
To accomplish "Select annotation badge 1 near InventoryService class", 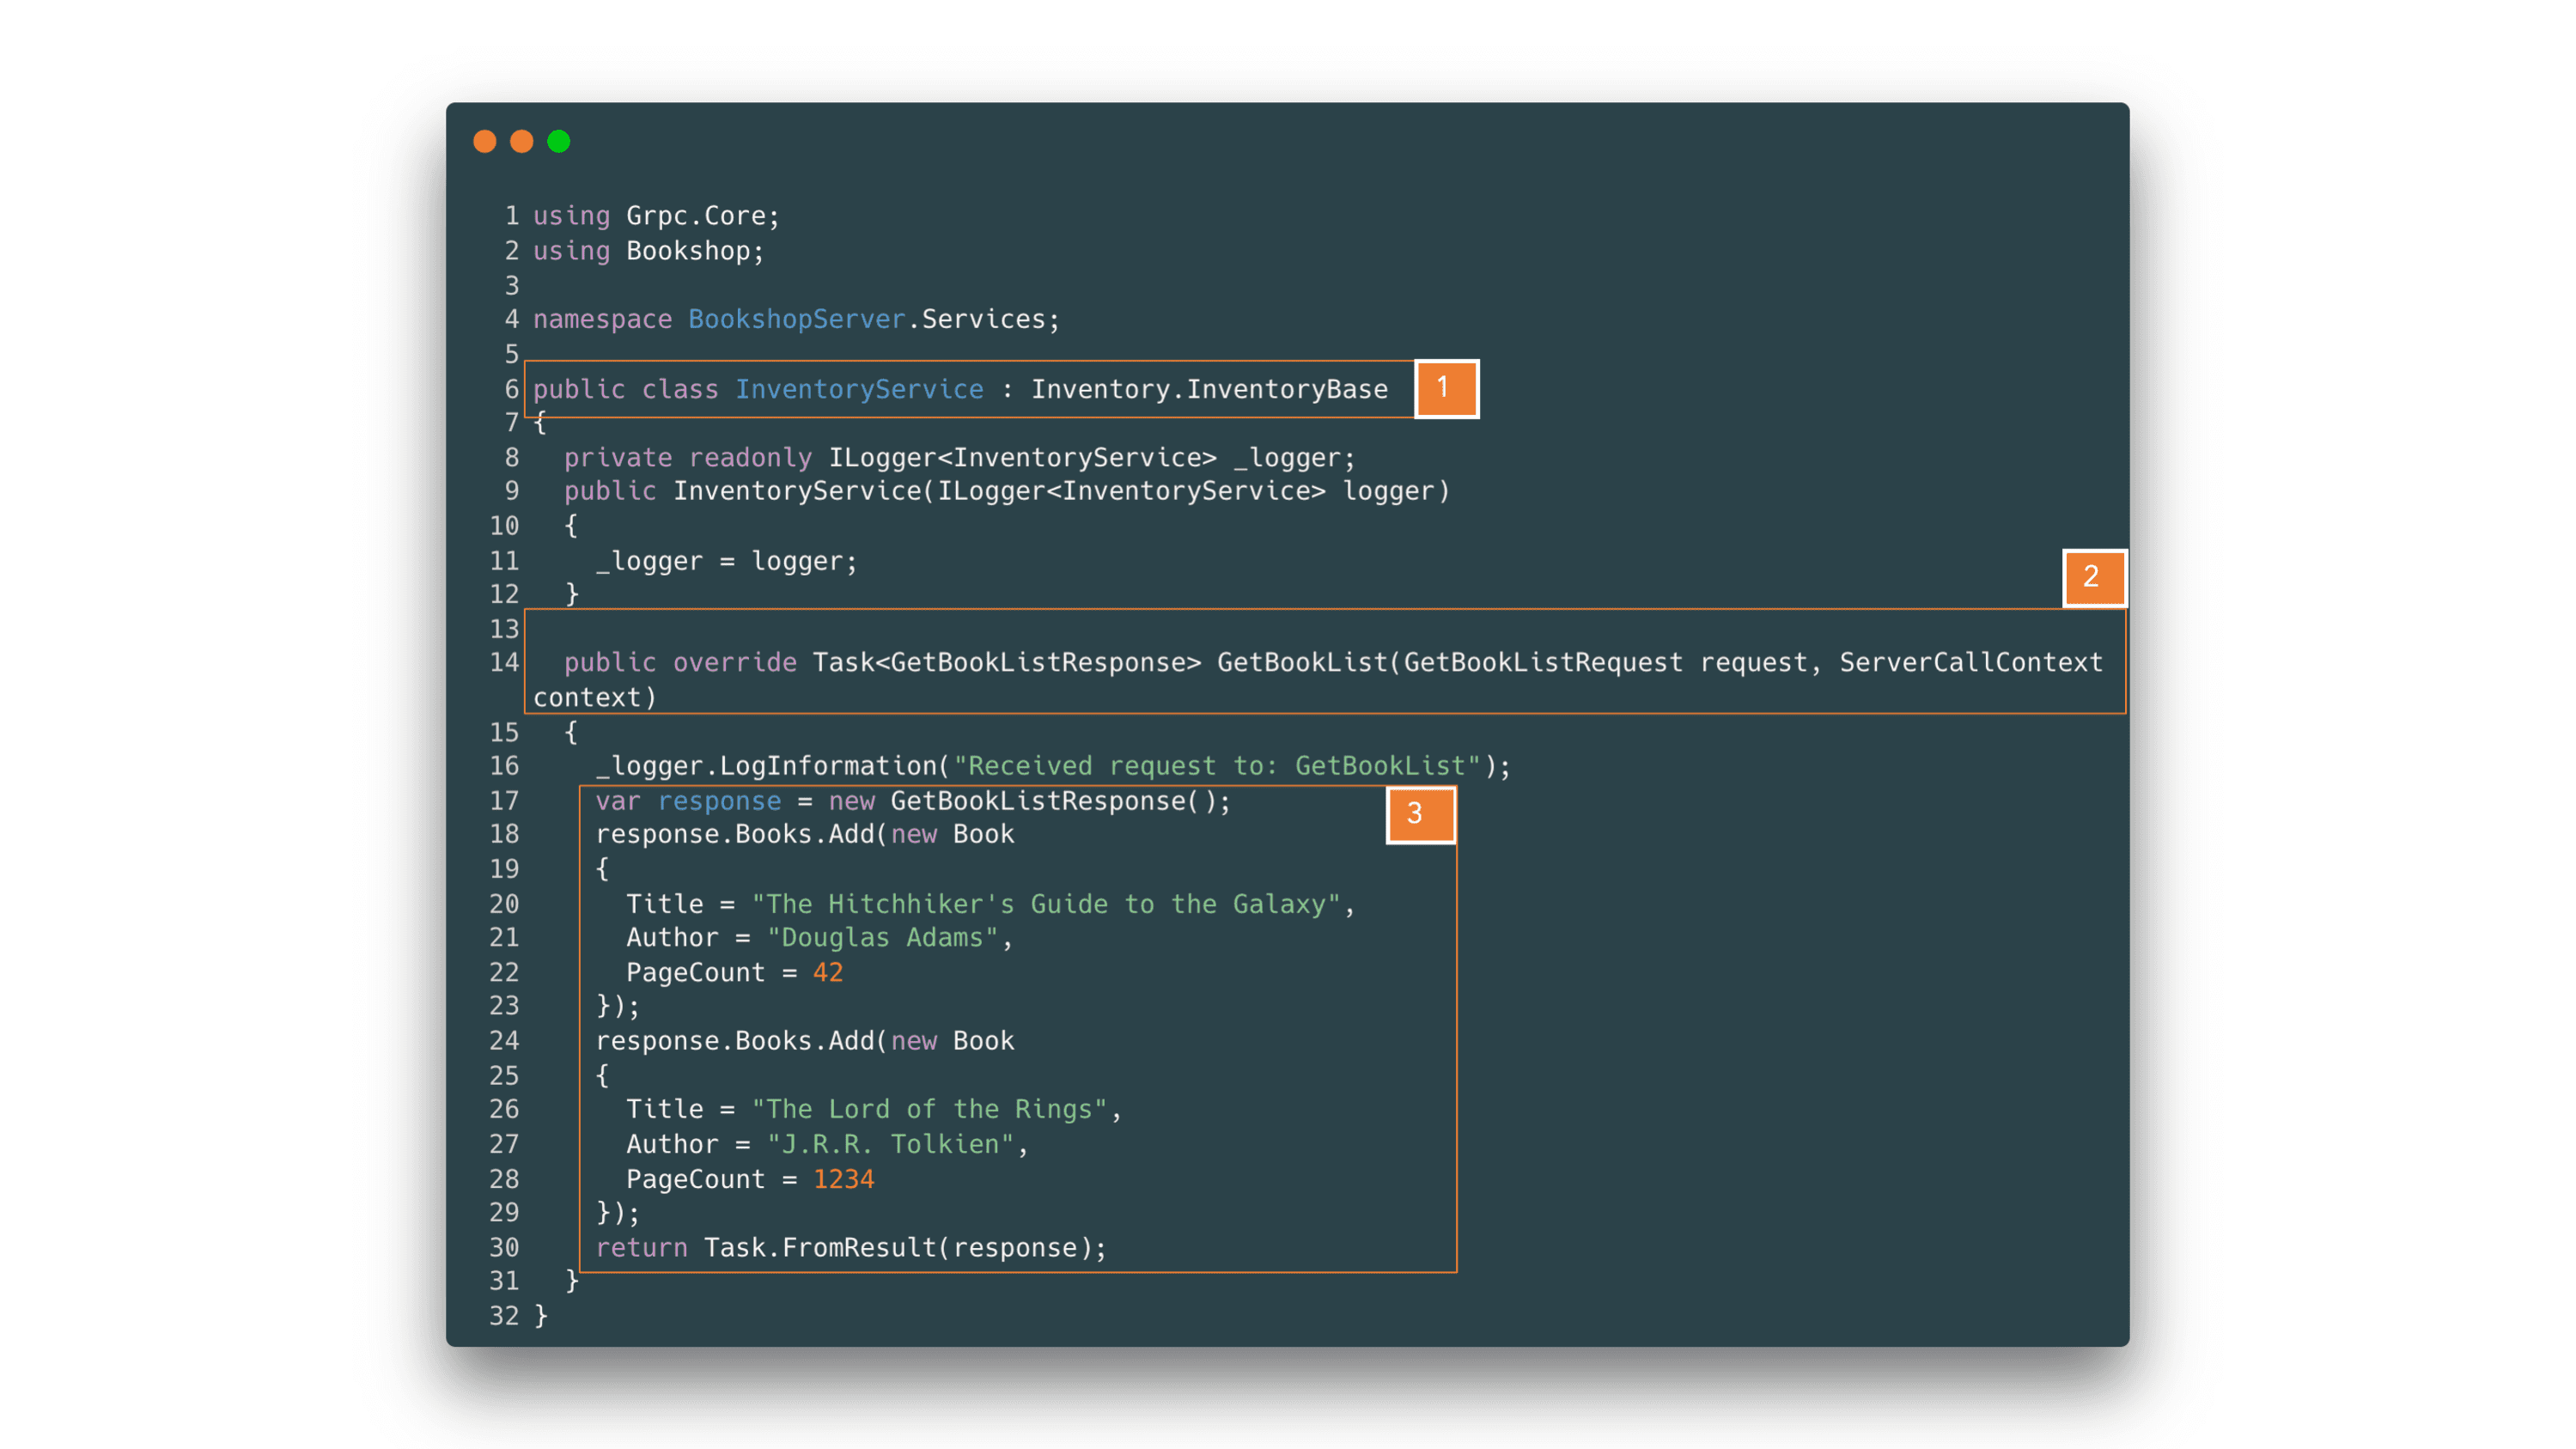I will coord(1445,389).
